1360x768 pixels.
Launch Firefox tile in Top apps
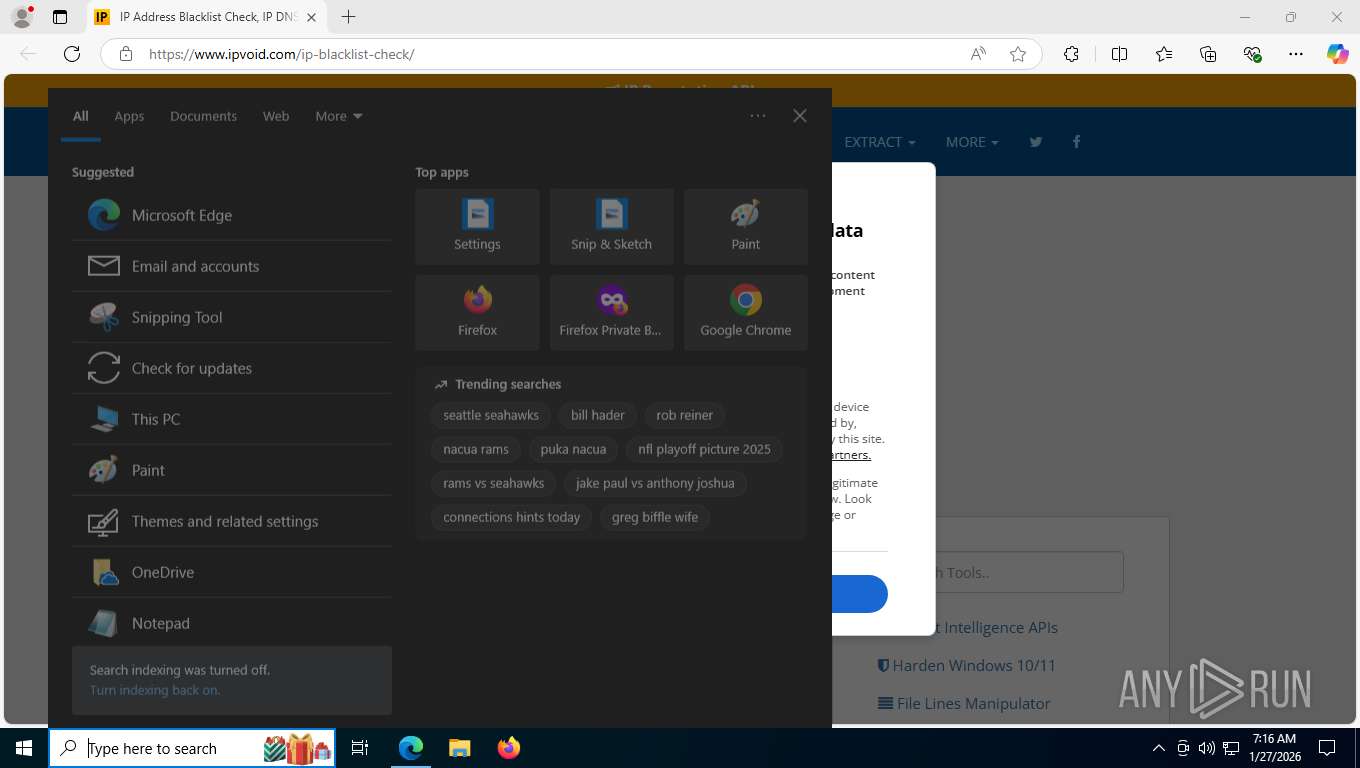coord(477,313)
